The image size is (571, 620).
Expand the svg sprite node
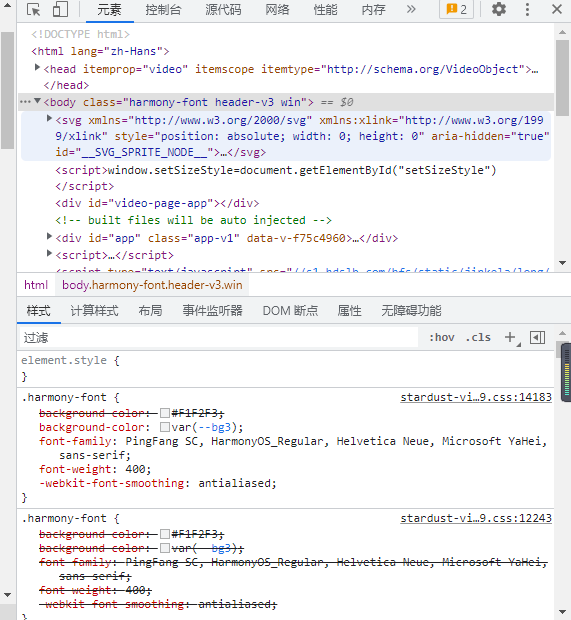pyautogui.click(x=49, y=118)
